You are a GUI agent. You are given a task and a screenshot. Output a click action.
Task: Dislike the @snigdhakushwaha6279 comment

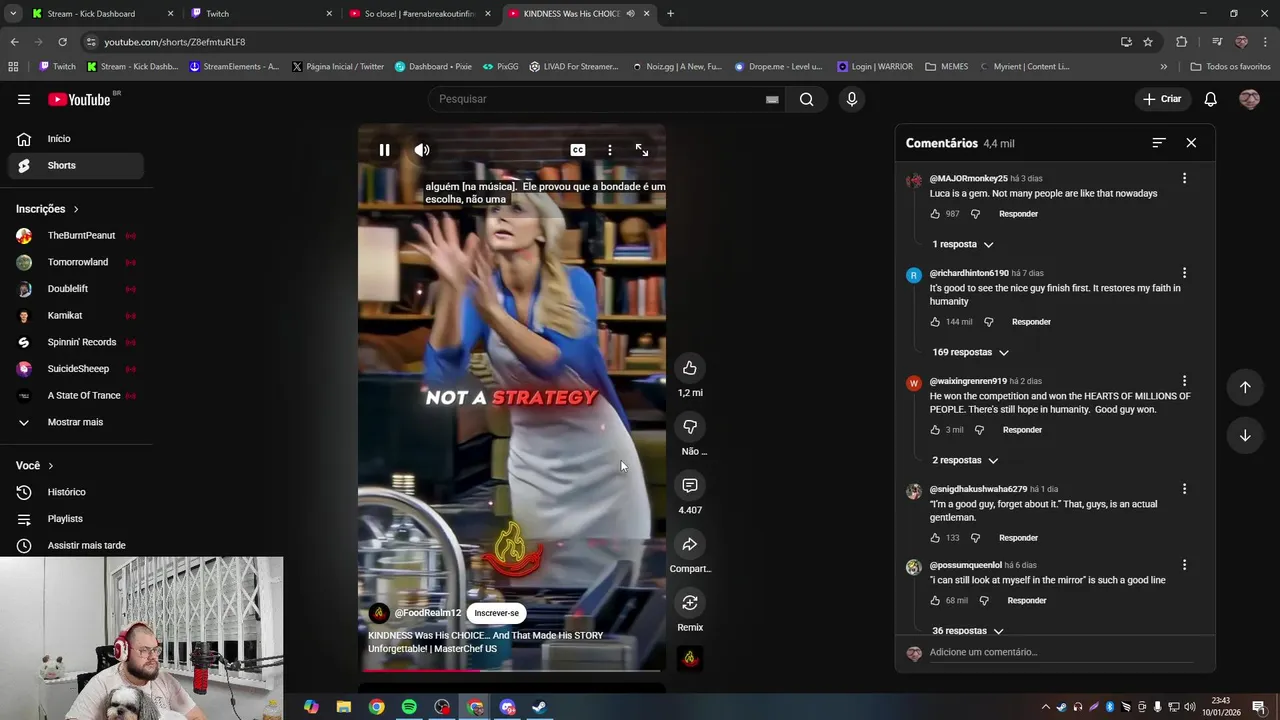tap(975, 538)
